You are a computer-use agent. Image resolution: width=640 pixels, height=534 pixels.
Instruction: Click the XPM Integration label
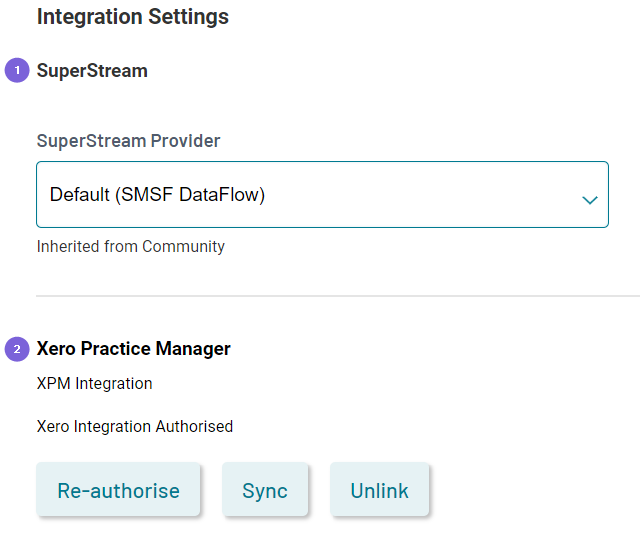tap(94, 383)
